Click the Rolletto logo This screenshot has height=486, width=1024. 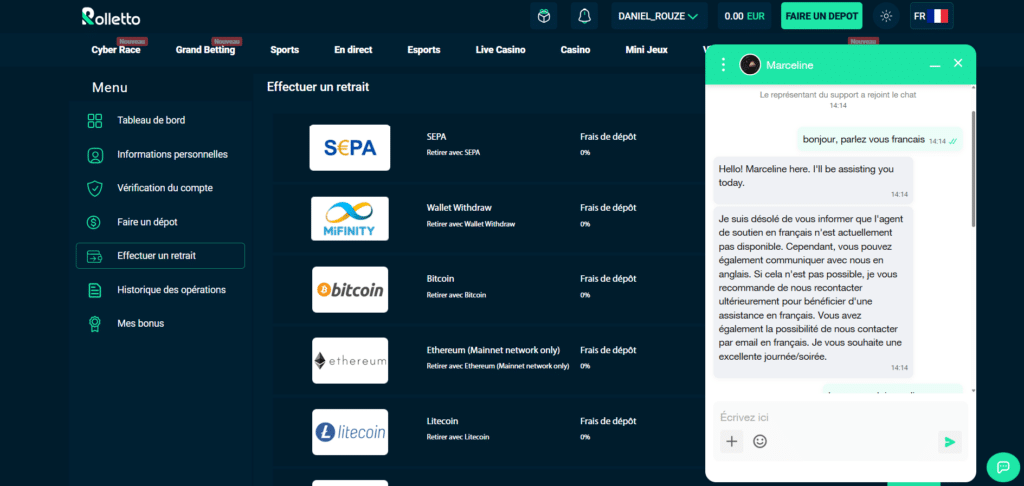[x=110, y=16]
